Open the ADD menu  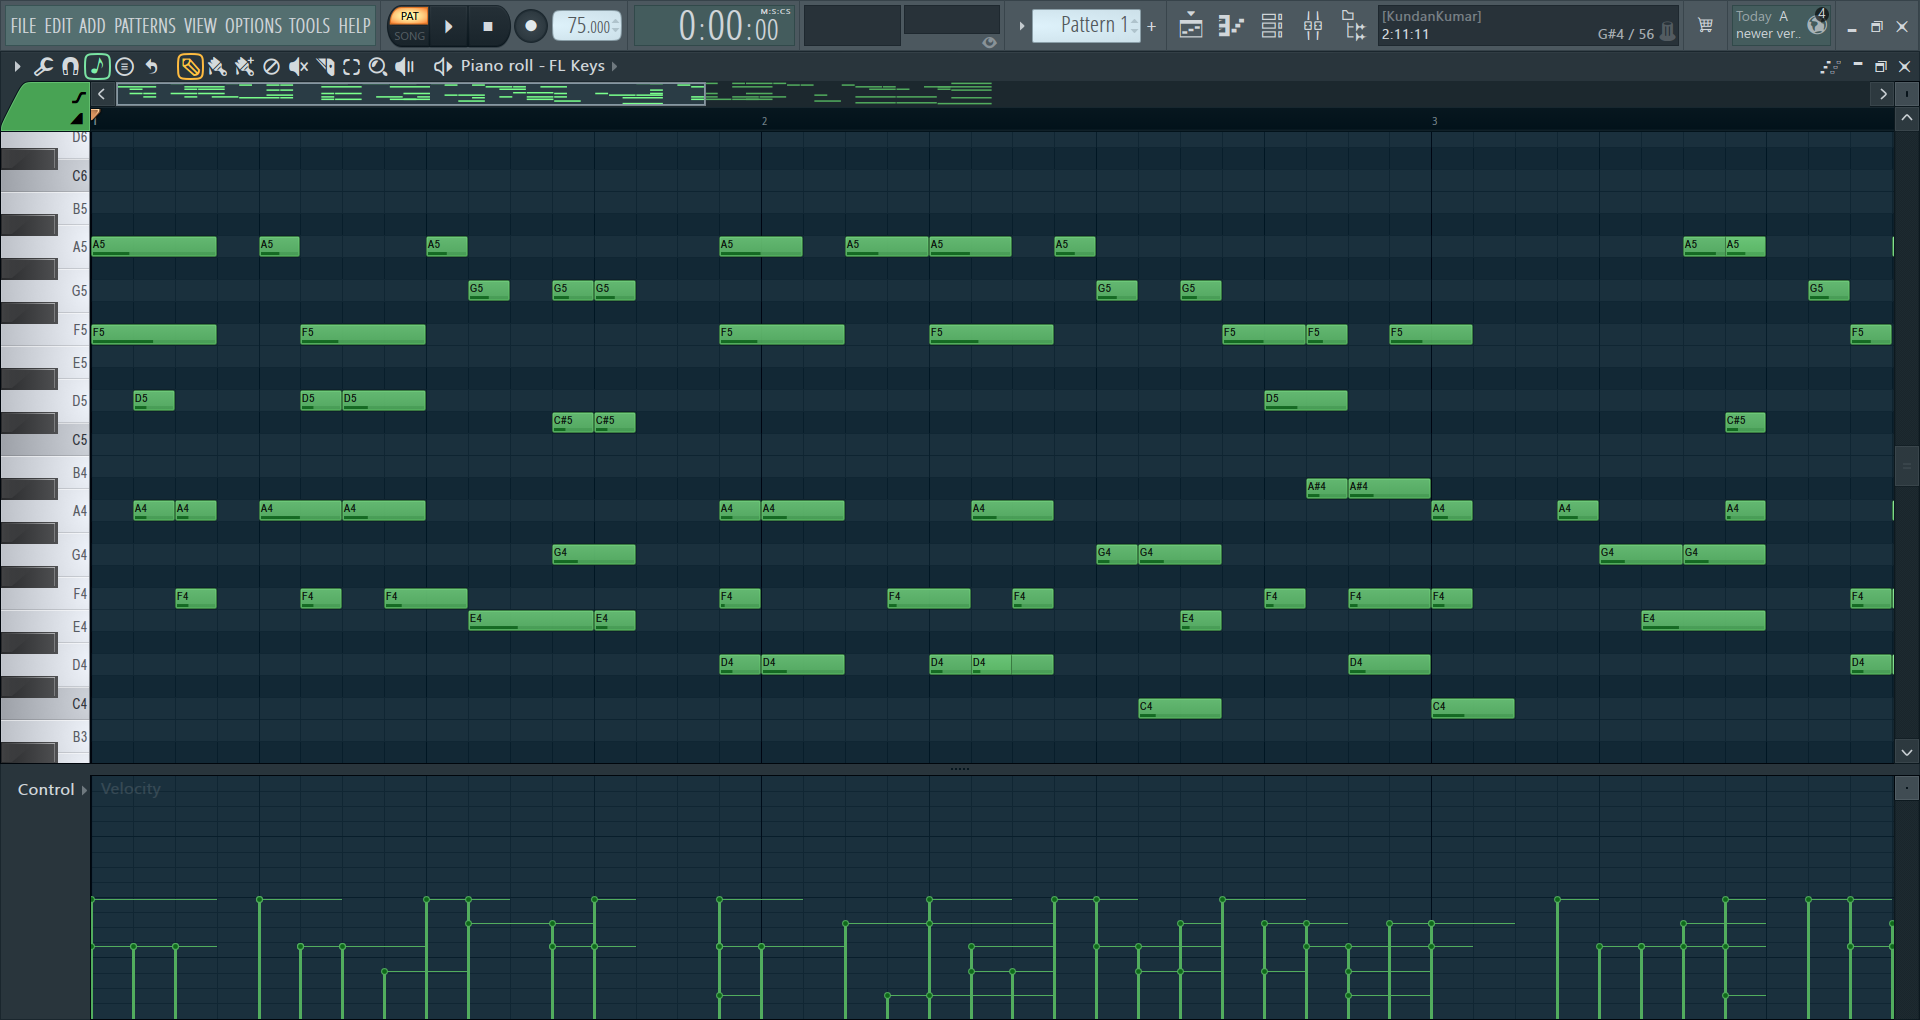click(92, 26)
